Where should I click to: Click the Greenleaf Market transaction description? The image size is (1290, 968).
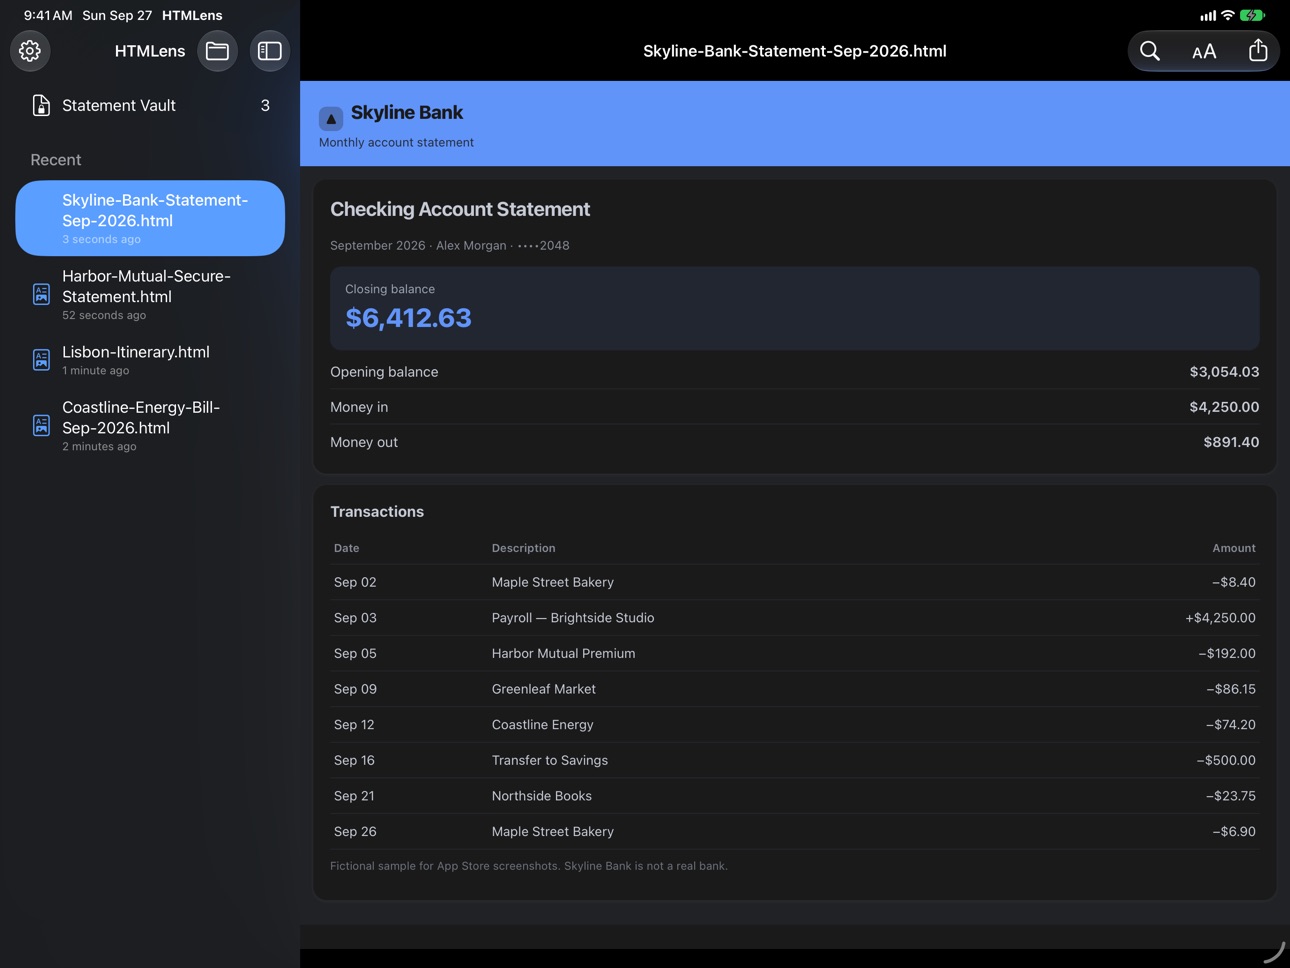click(x=543, y=689)
